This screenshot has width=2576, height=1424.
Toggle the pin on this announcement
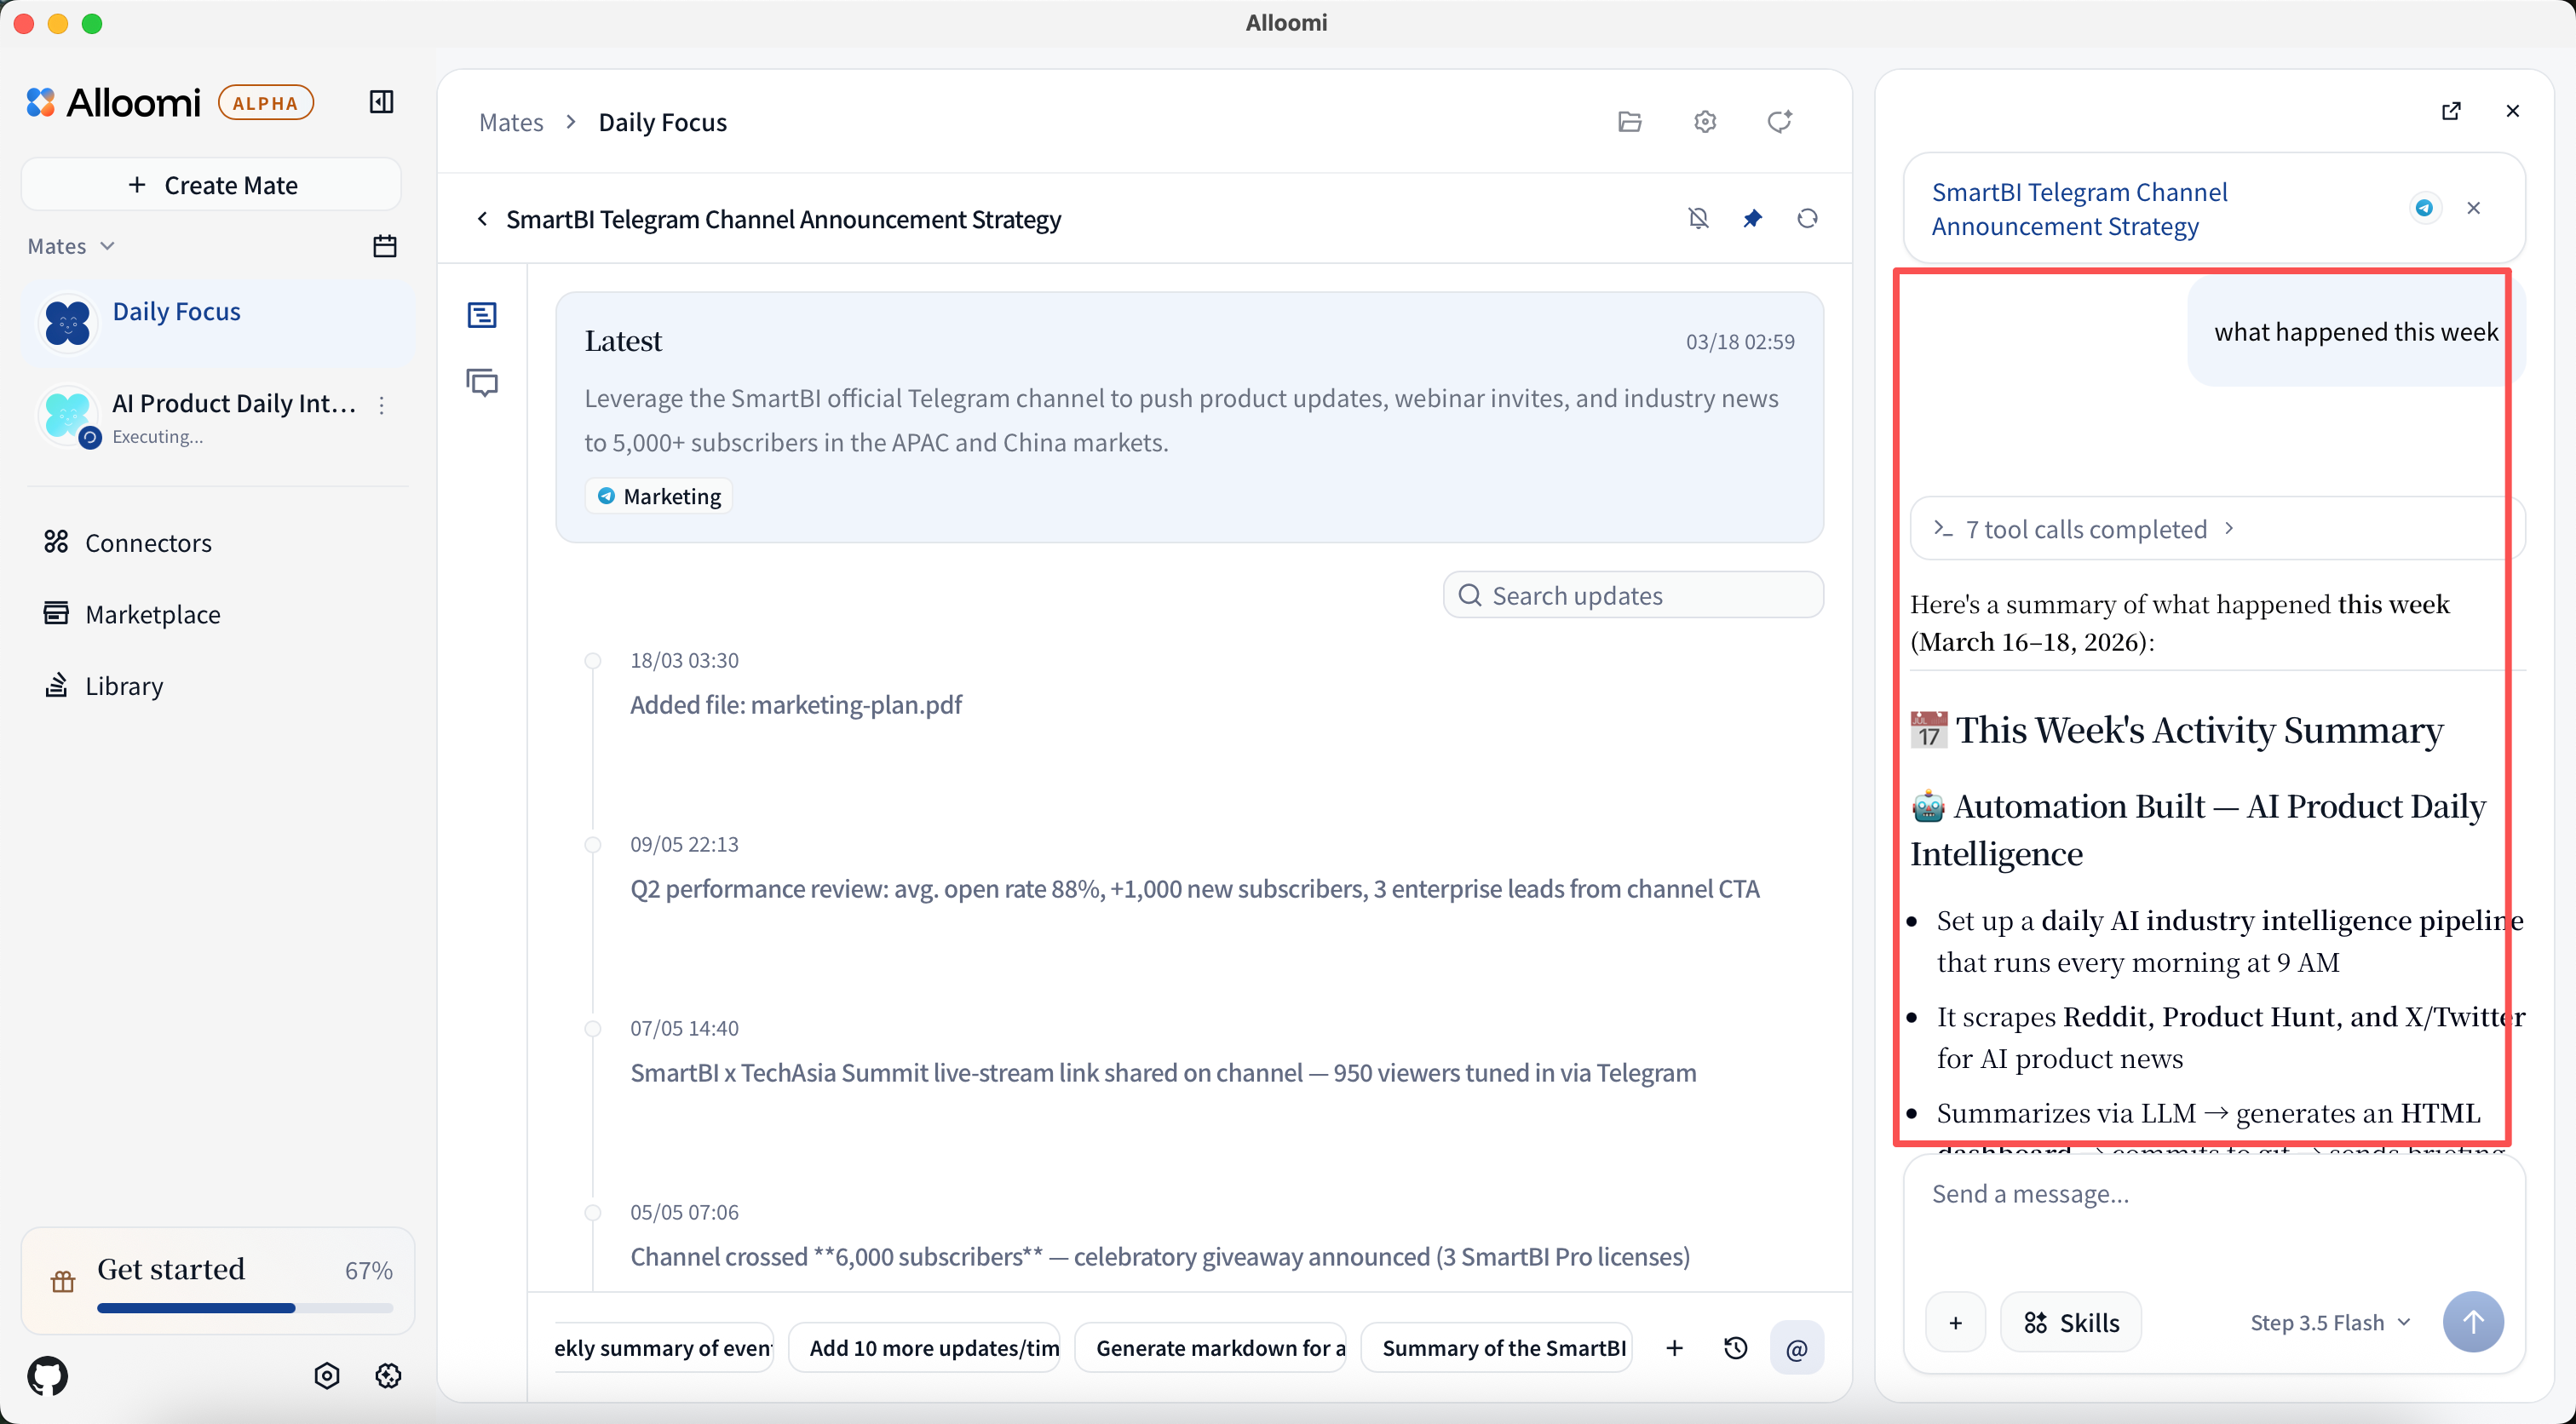tap(1753, 219)
